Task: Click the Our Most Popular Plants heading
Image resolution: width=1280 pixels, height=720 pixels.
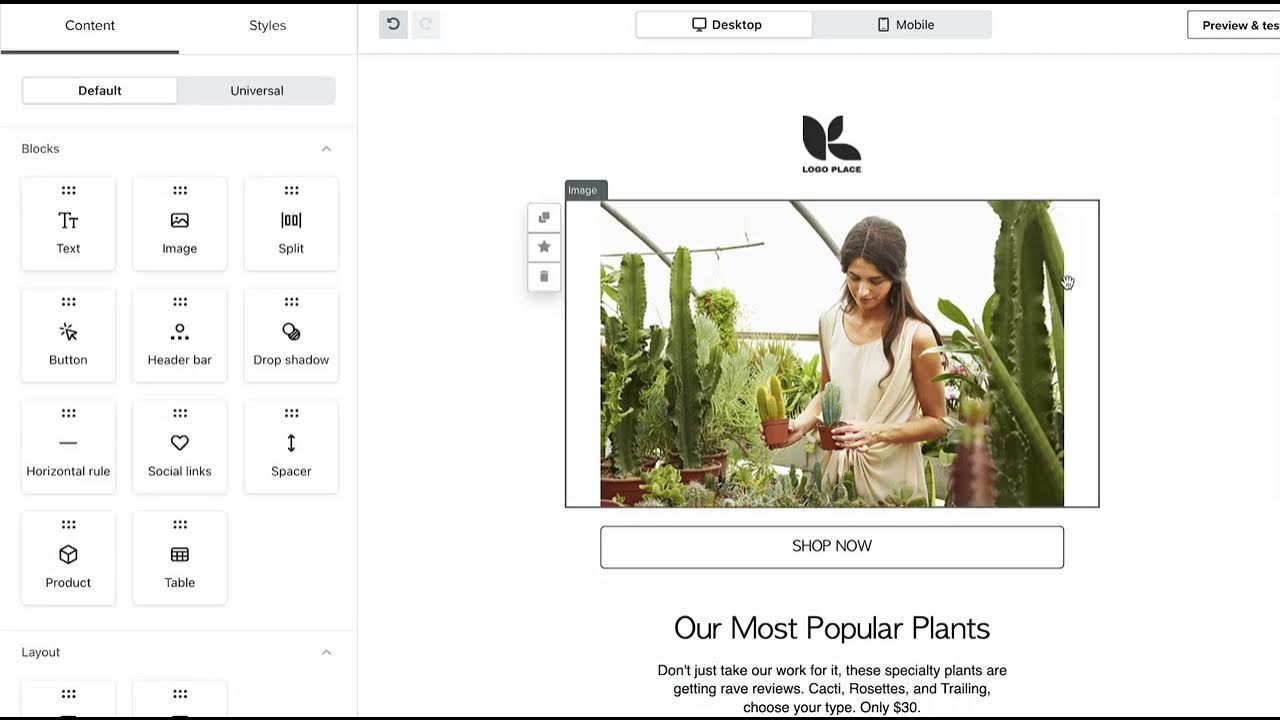Action: tap(832, 628)
